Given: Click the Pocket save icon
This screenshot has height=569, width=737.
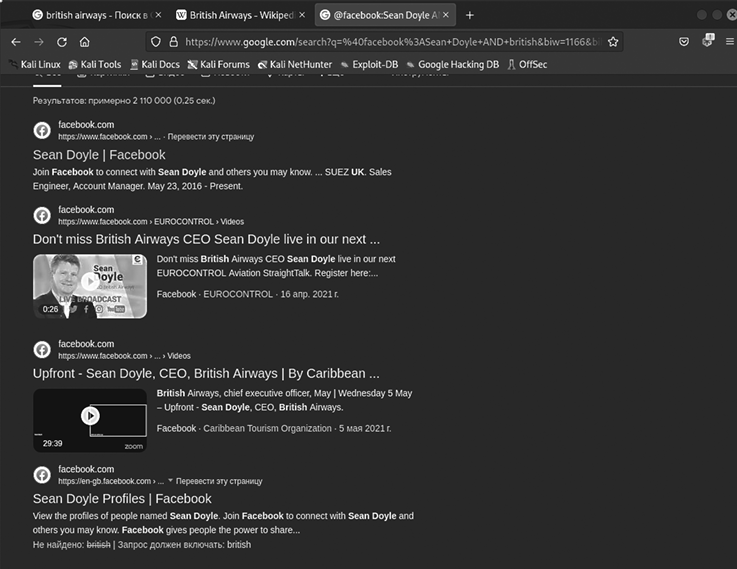Looking at the screenshot, I should click(x=684, y=42).
